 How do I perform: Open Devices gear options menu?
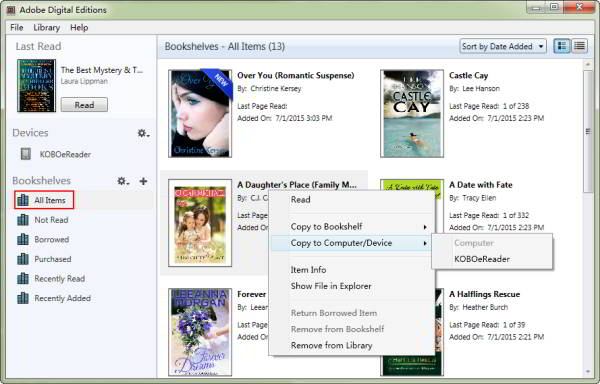tap(143, 133)
